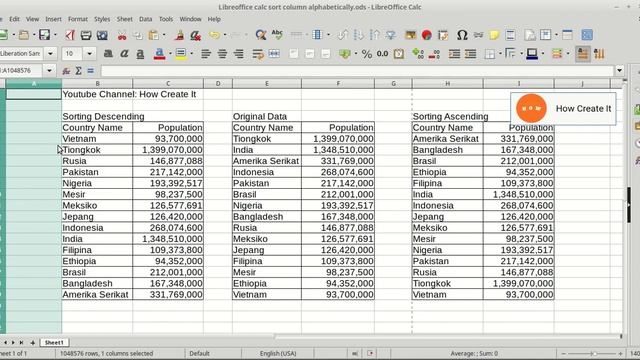Toggle italic formatting

click(x=124, y=54)
